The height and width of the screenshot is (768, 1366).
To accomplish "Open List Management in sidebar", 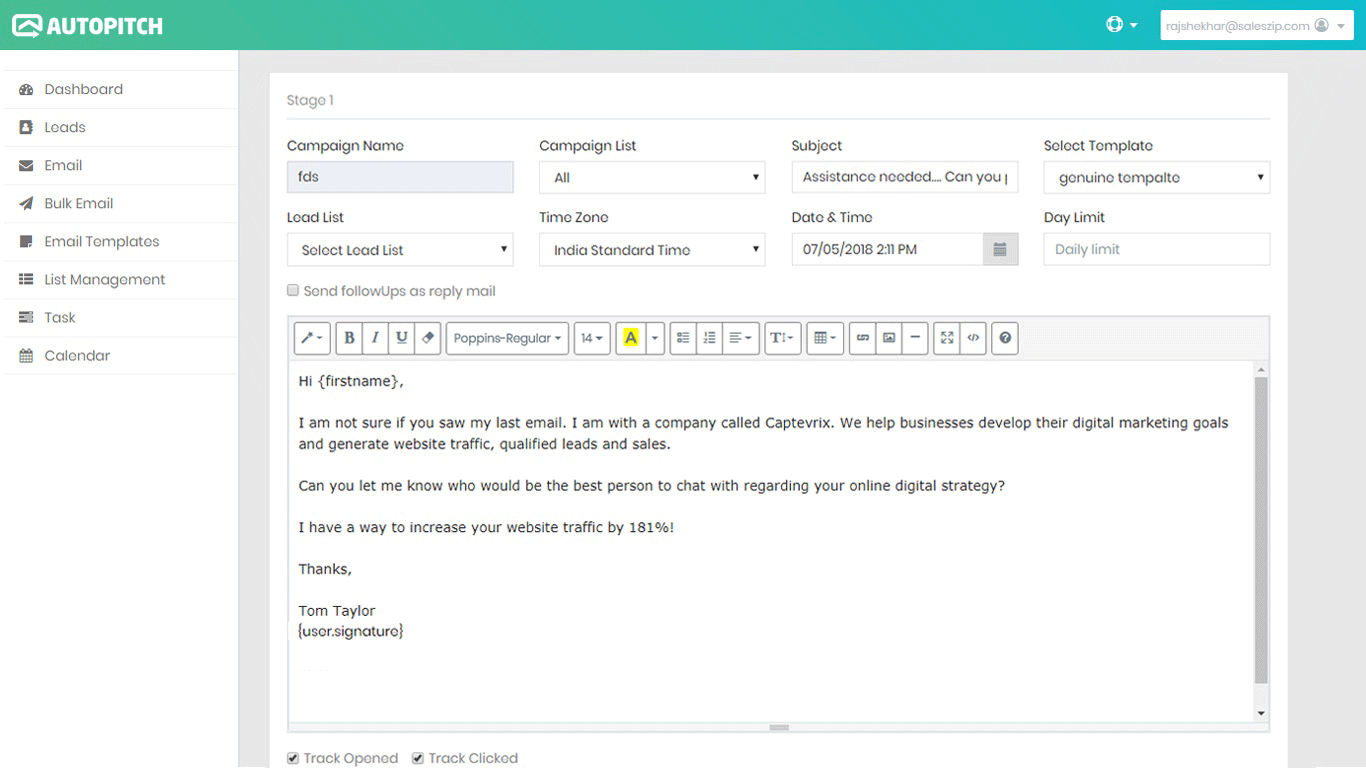I will pyautogui.click(x=120, y=279).
